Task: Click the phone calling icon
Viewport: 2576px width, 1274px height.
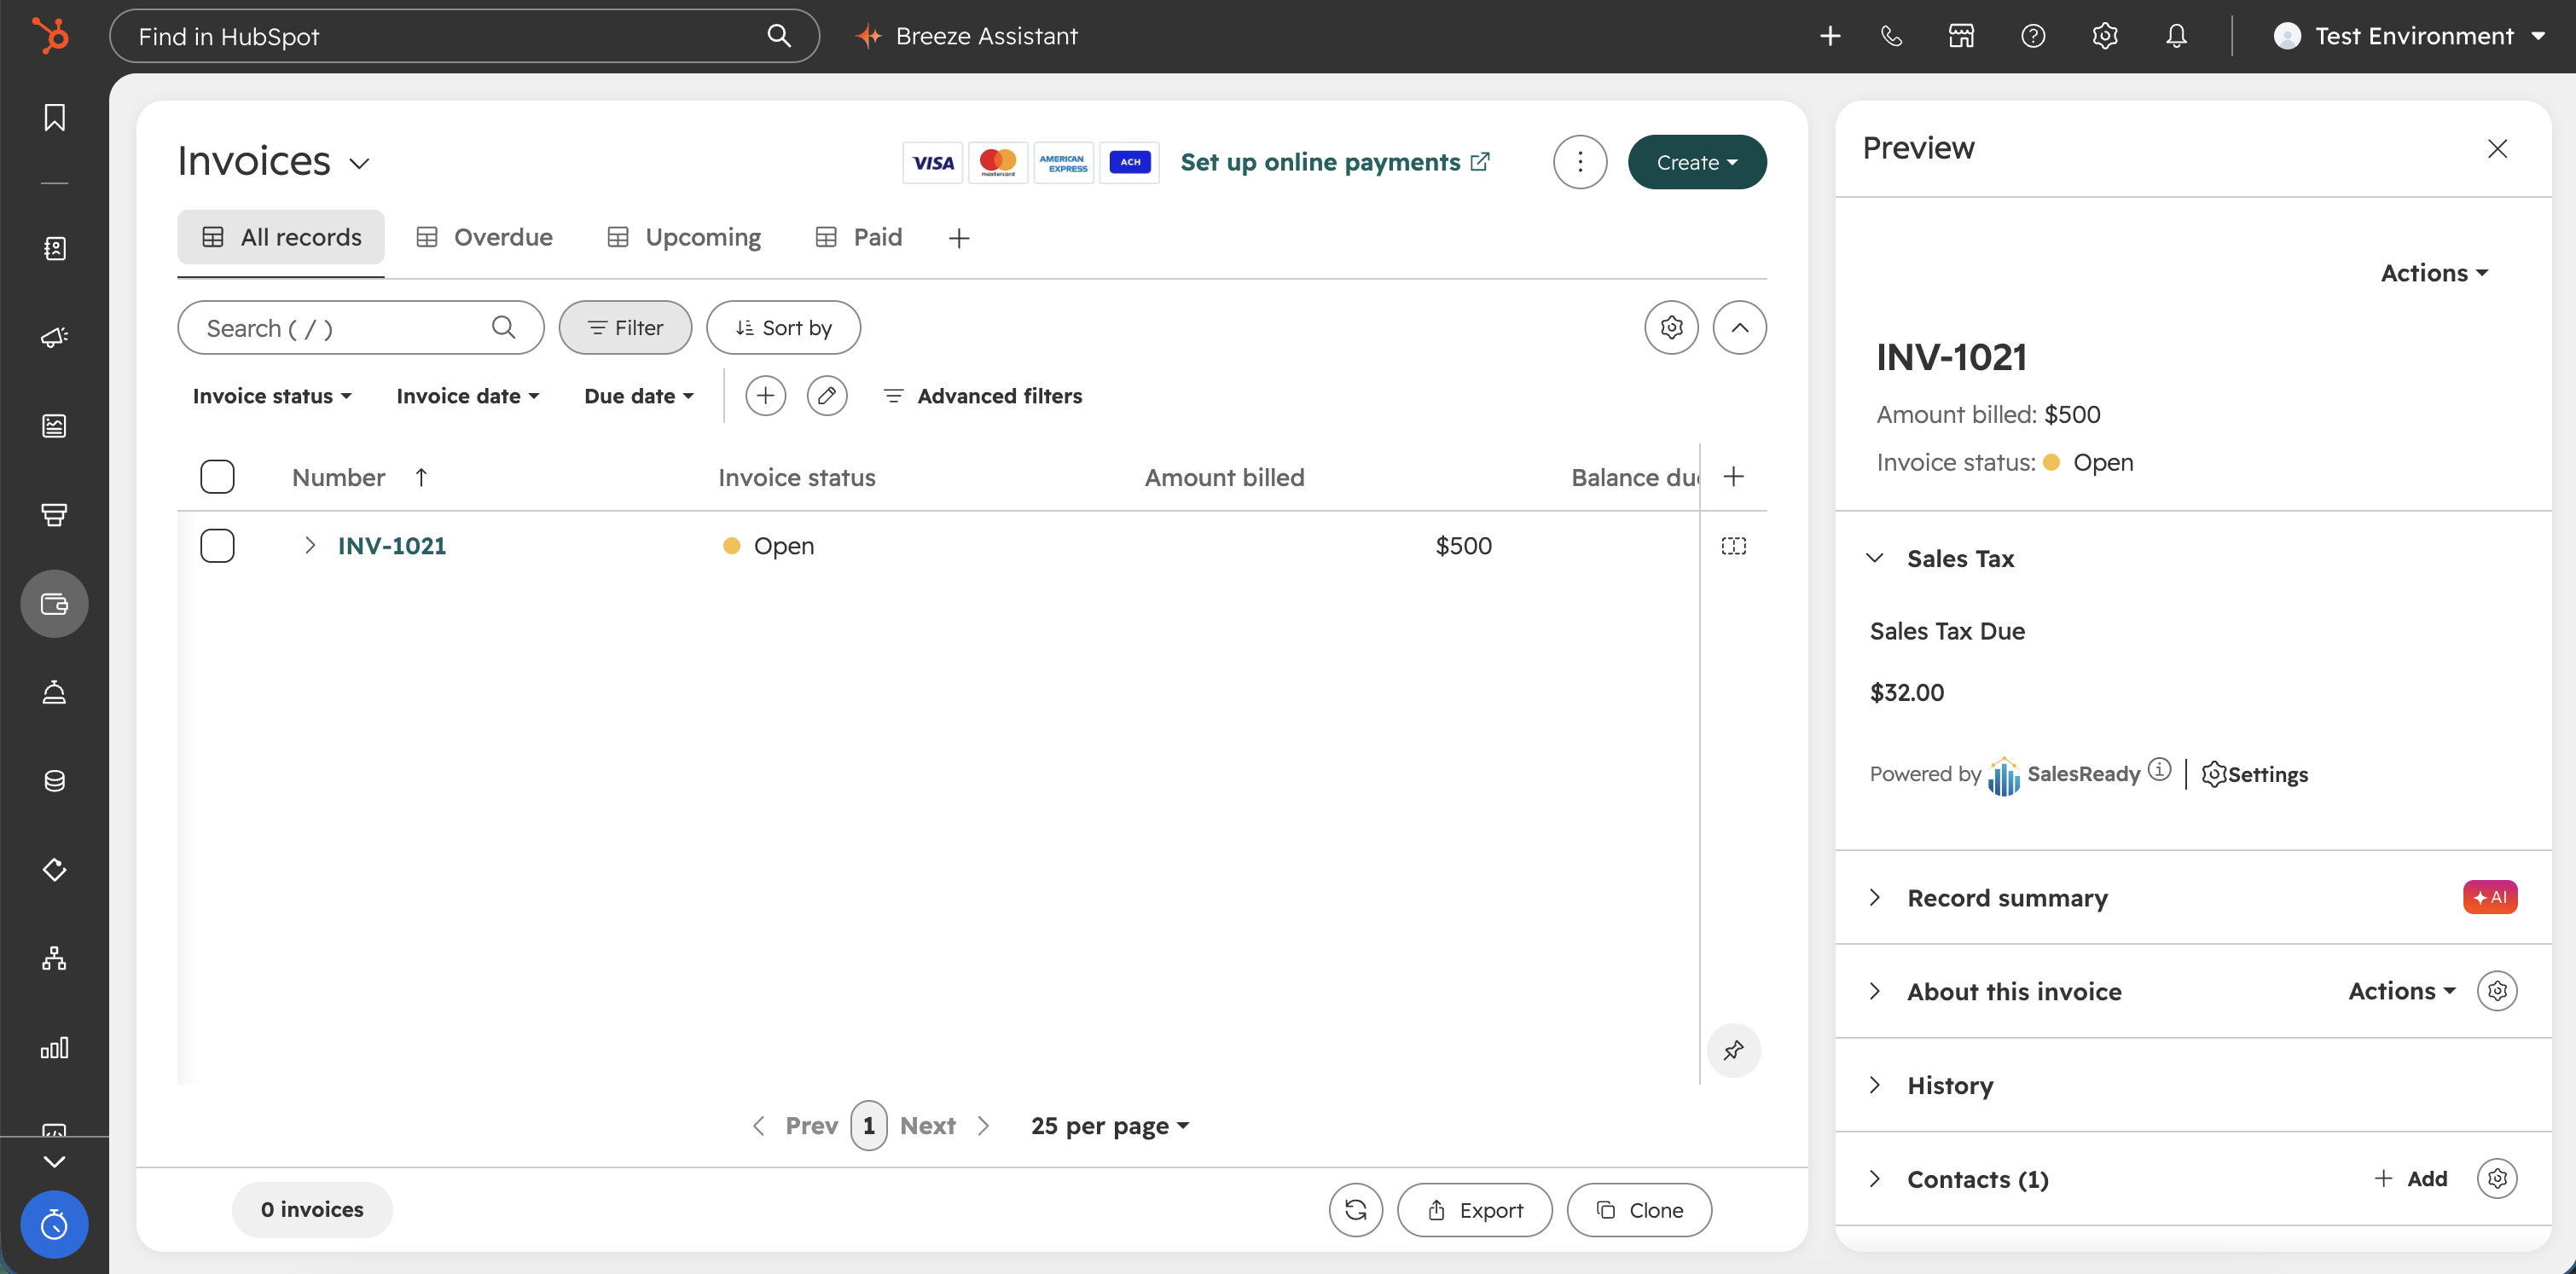Action: tap(1891, 36)
